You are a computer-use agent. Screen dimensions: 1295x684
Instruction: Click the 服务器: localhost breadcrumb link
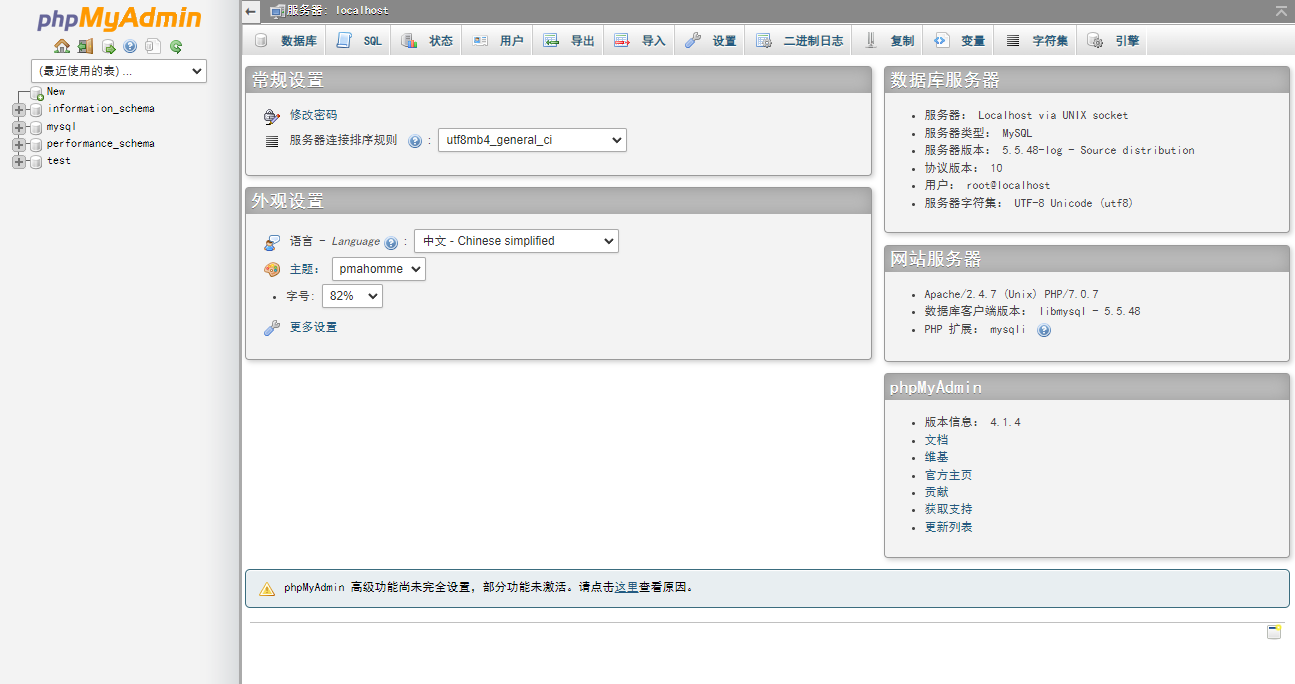click(x=338, y=11)
